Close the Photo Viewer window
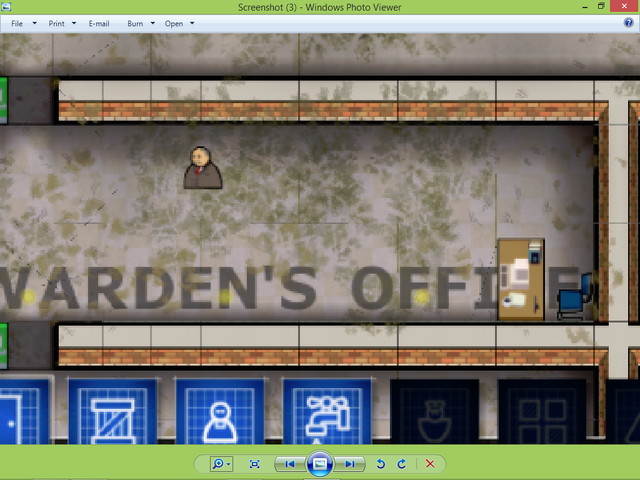This screenshot has height=480, width=640. [624, 6]
